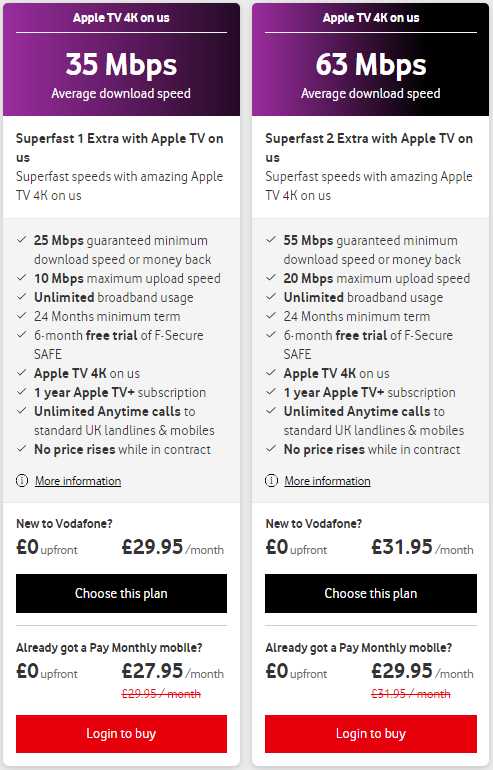This screenshot has width=493, height=770.
Task: Choose the Superfast 1 Extra plan at £29.95
Action: [121, 593]
